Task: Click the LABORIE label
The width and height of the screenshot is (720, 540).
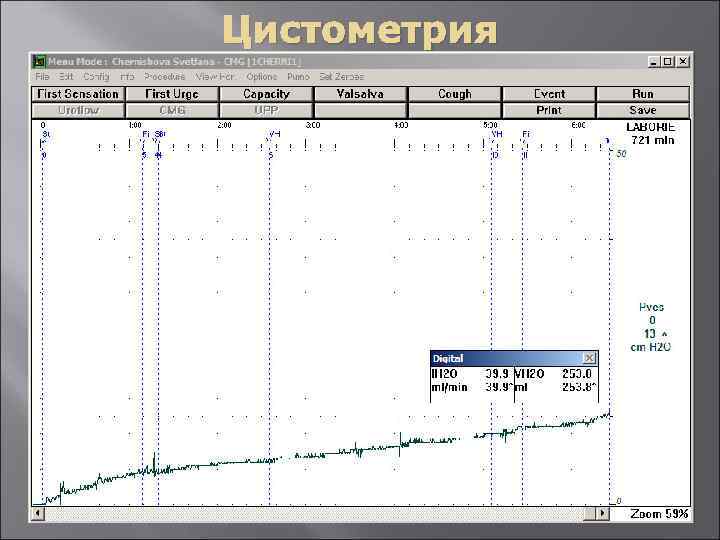Action: (x=651, y=127)
